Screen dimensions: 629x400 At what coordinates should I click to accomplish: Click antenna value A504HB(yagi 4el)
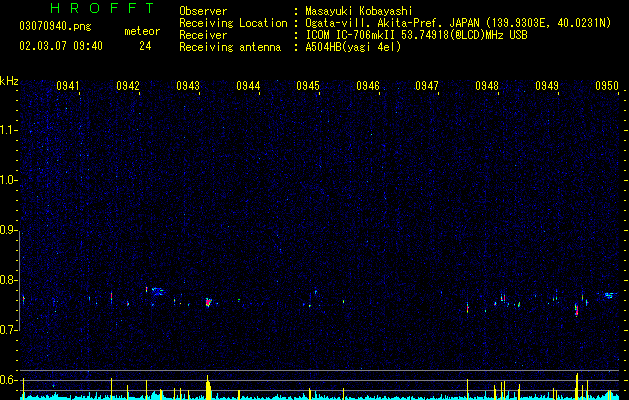point(353,47)
